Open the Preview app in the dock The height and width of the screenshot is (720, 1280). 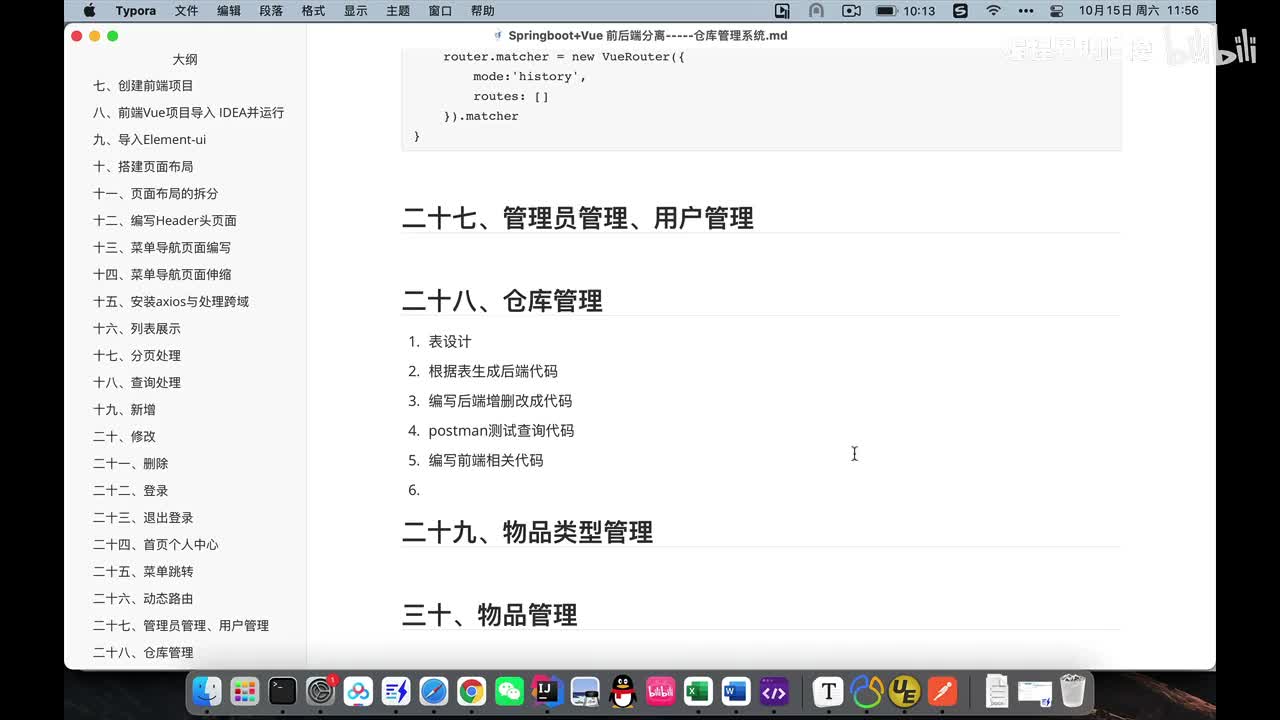pyautogui.click(x=585, y=691)
